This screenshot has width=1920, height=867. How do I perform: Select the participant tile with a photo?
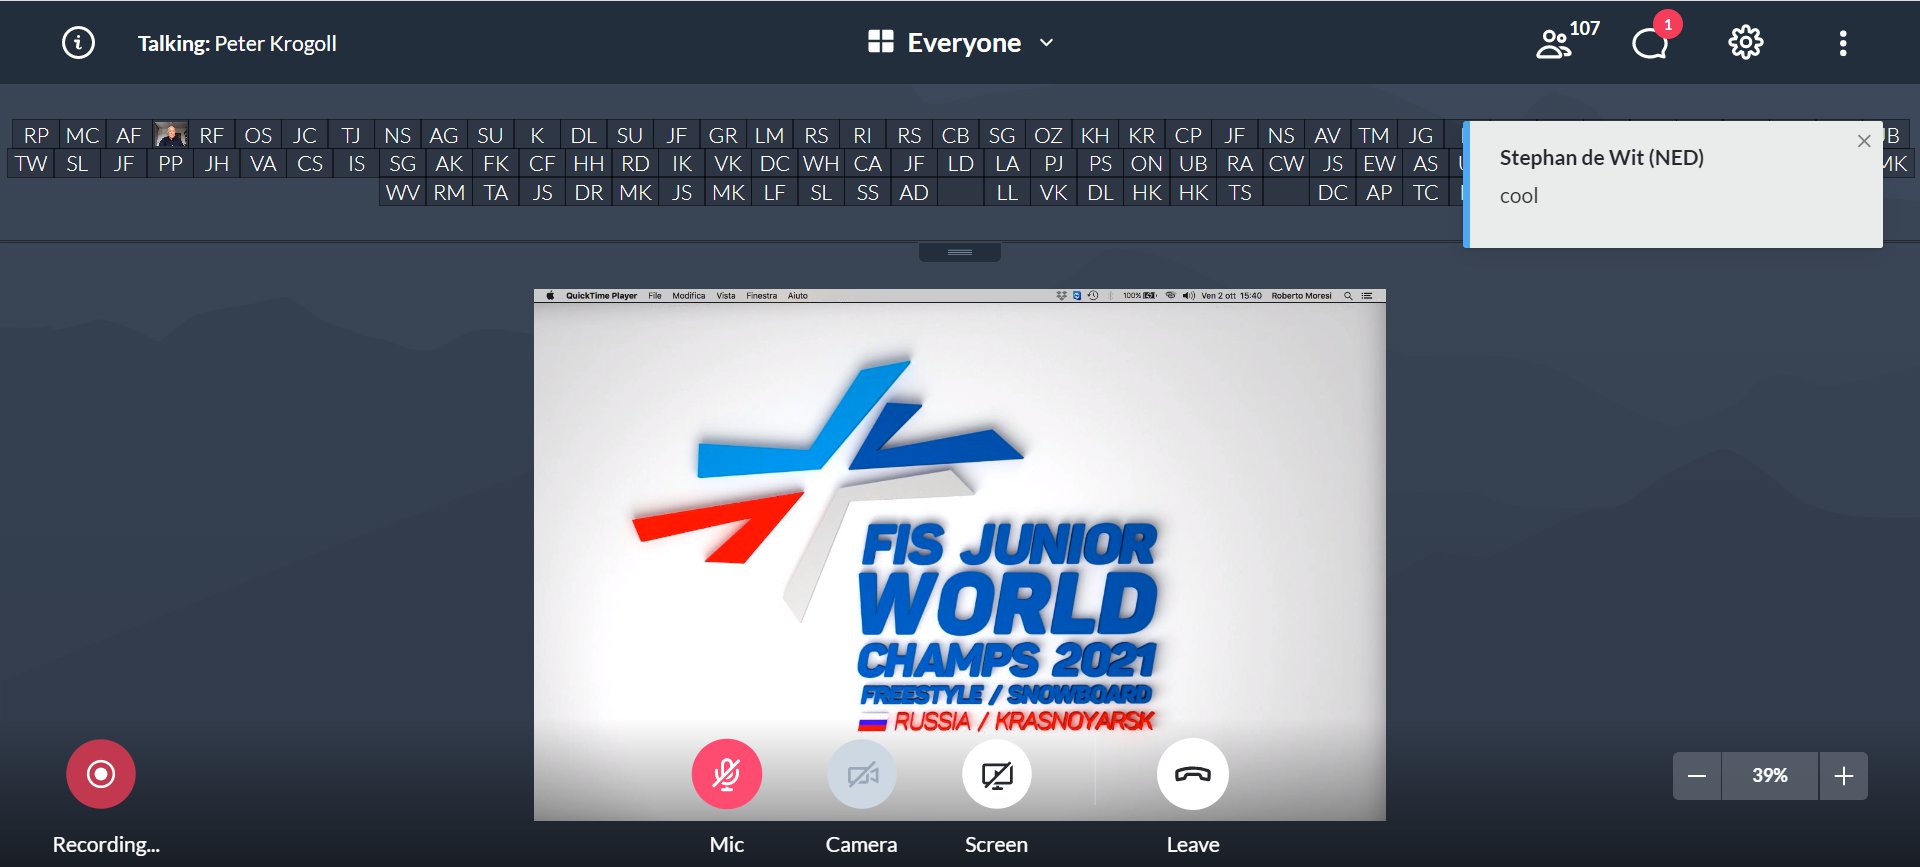click(171, 134)
